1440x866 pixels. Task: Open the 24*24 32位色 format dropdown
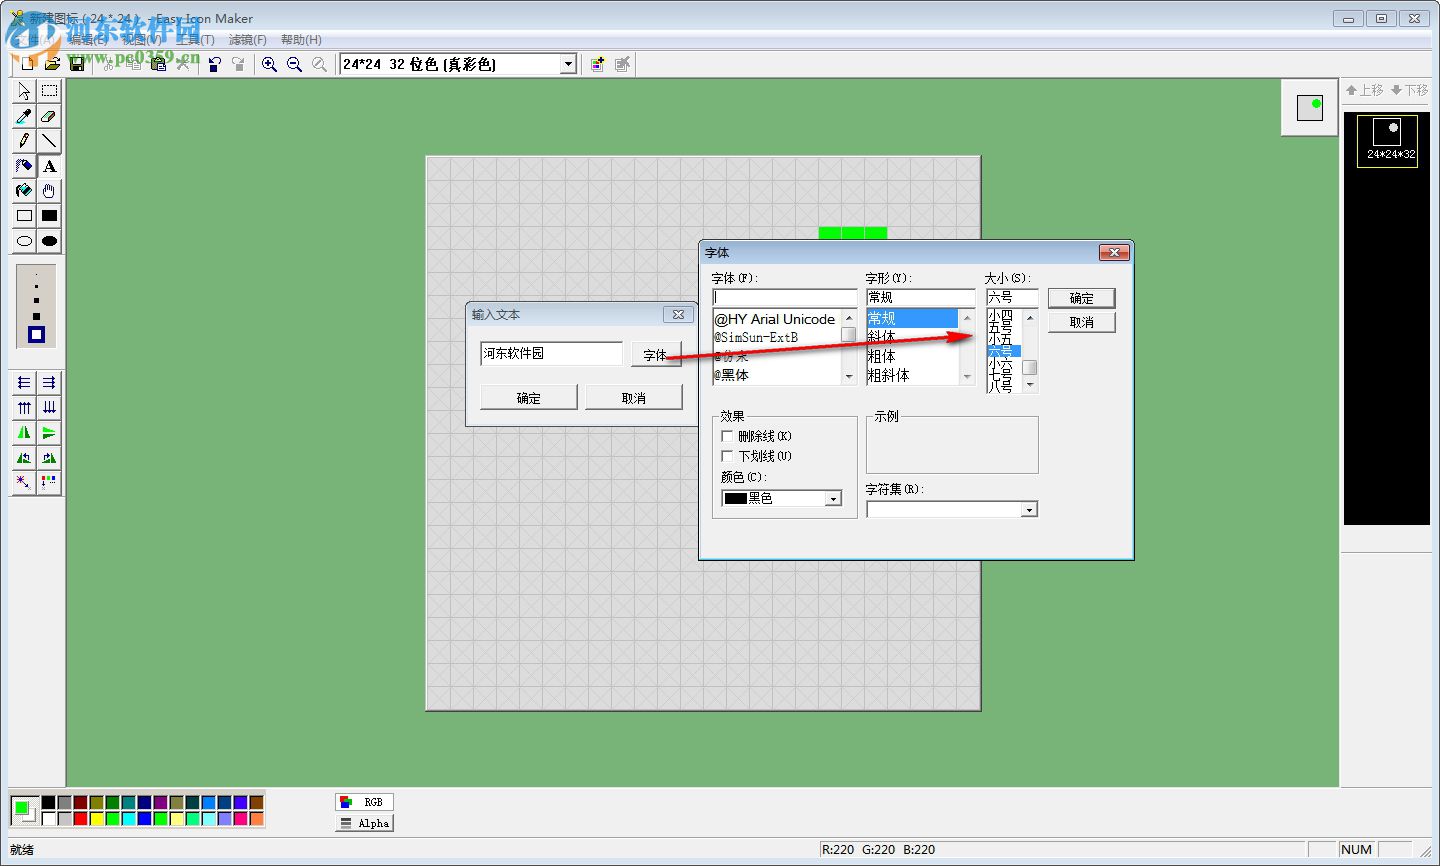pos(567,63)
